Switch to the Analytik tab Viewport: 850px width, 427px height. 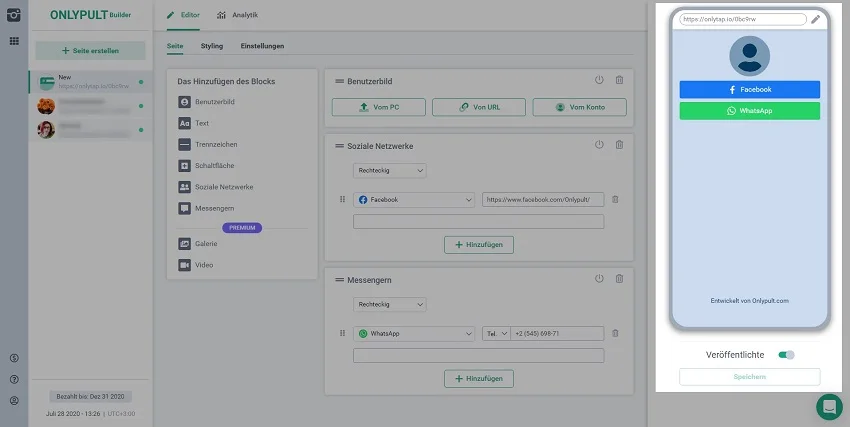point(237,16)
